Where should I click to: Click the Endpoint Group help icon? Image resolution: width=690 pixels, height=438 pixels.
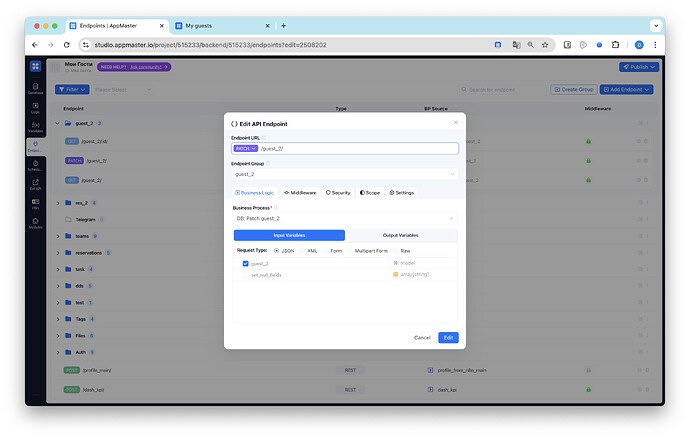click(268, 164)
